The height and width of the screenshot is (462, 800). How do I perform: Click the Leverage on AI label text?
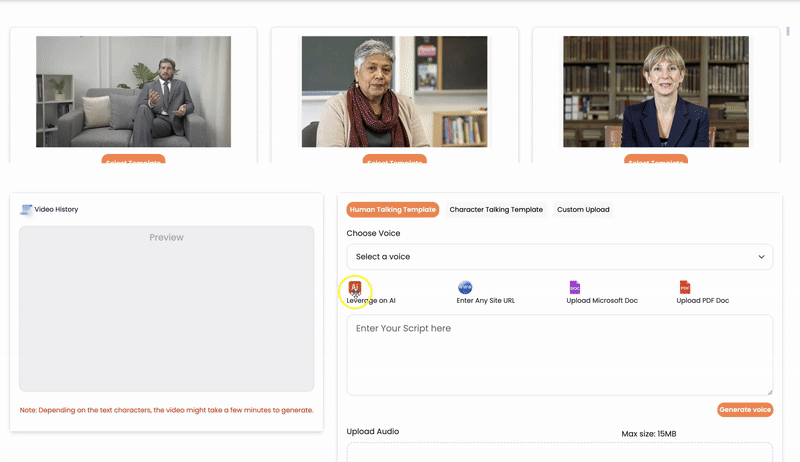(371, 301)
